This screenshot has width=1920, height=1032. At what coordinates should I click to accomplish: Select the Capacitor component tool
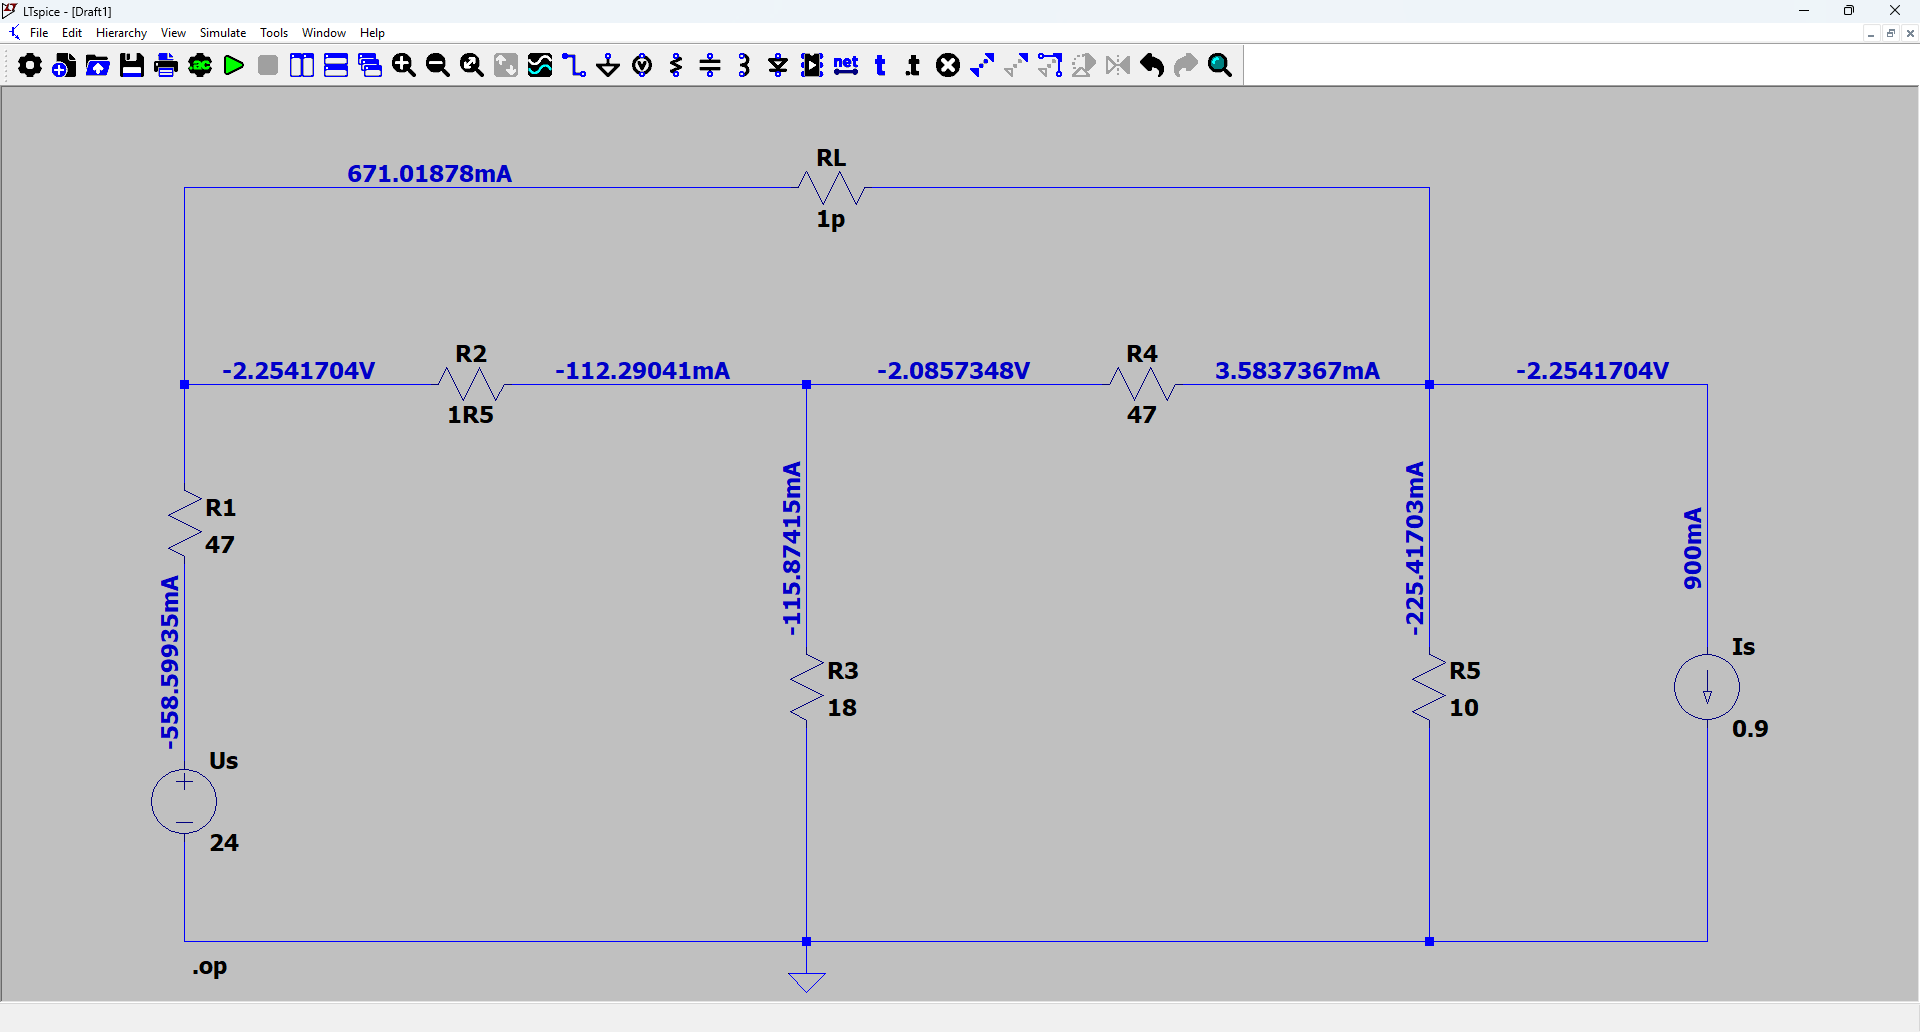tap(710, 66)
